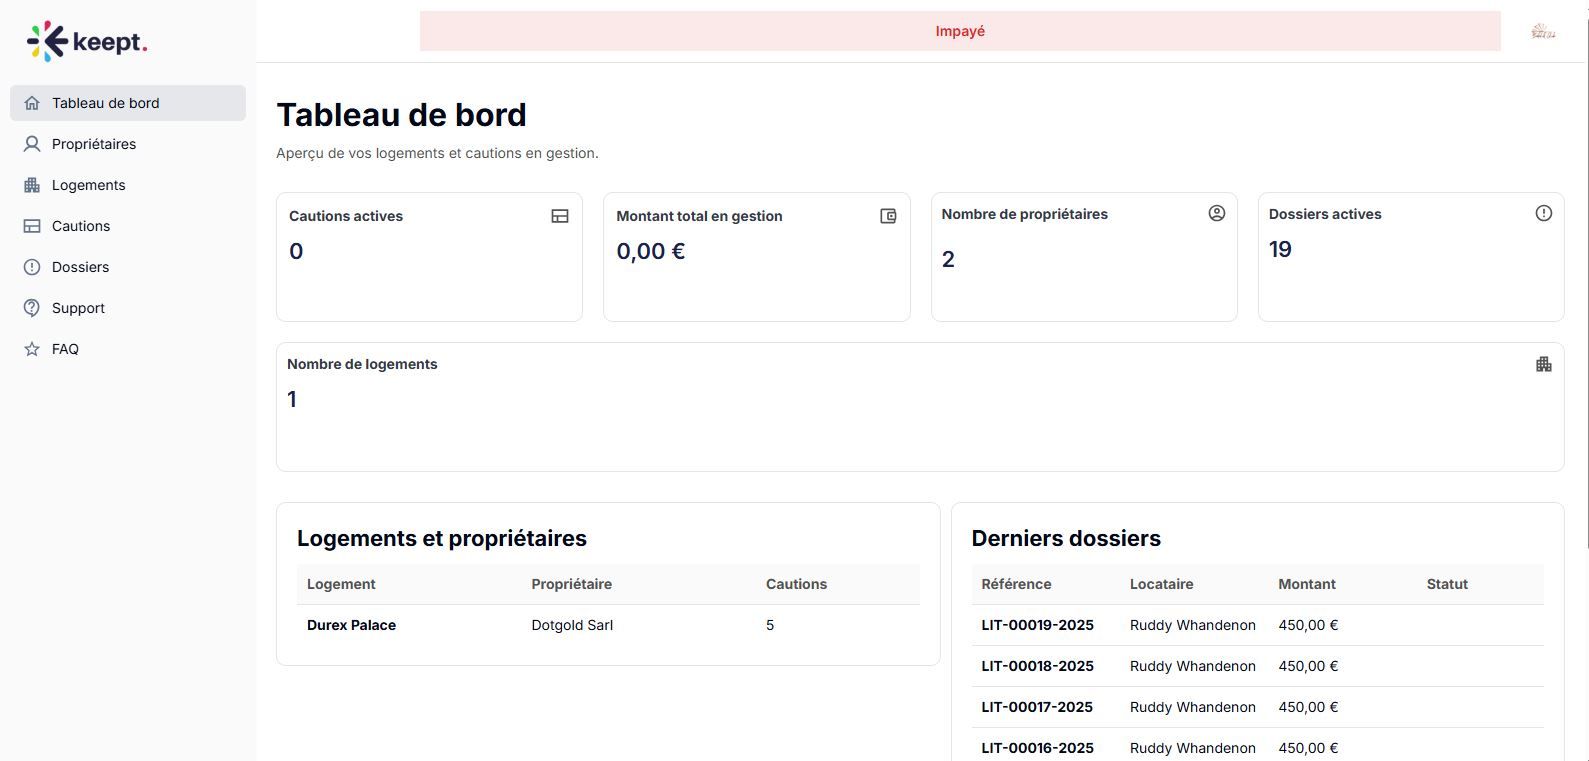
Task: Click the alert icon in Dossiers actives card
Action: [1543, 213]
